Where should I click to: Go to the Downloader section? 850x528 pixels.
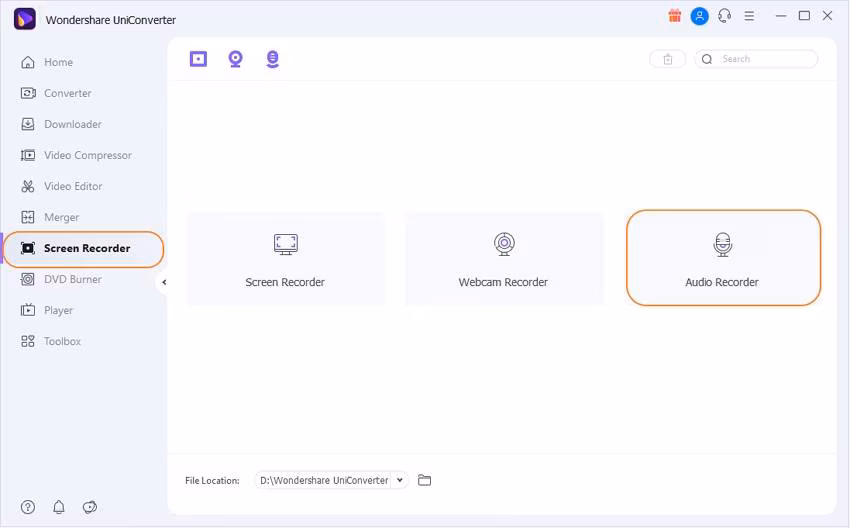pyautogui.click(x=61, y=124)
